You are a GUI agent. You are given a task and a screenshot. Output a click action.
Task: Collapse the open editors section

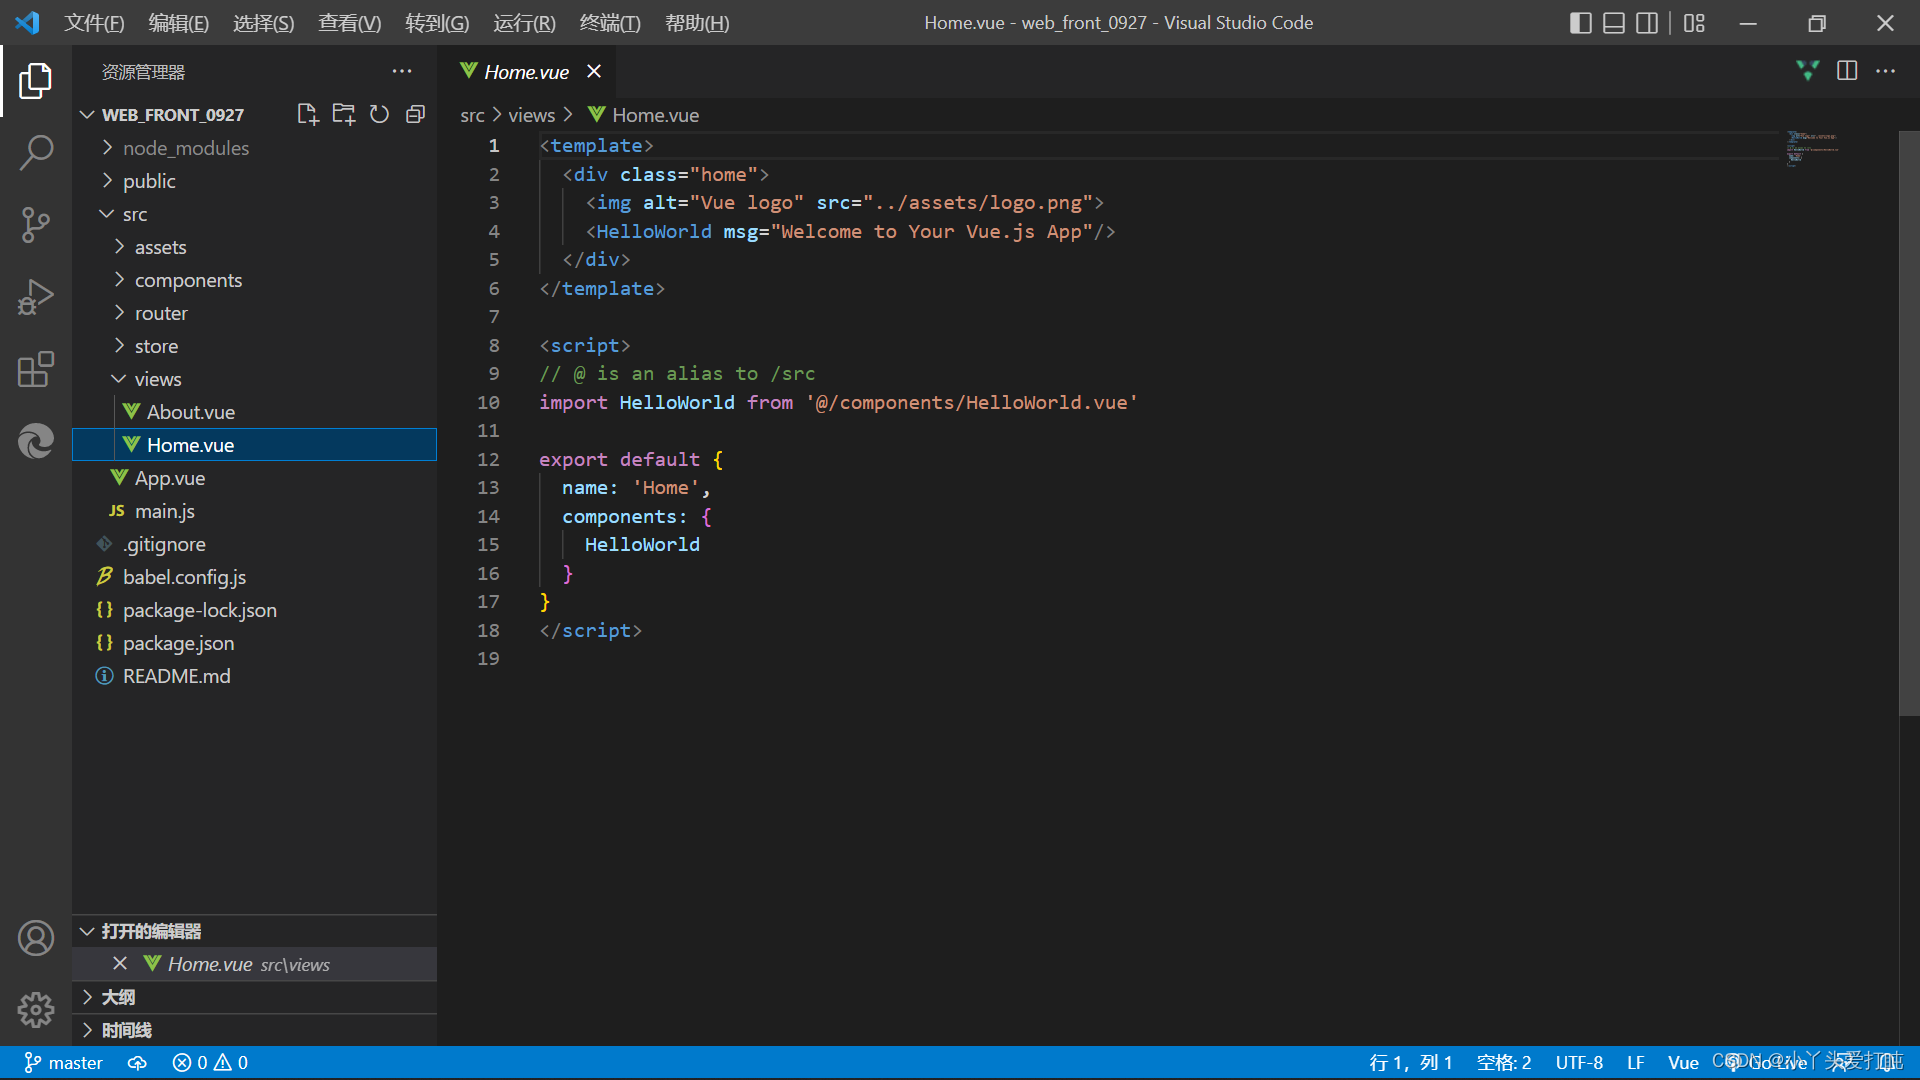87,931
